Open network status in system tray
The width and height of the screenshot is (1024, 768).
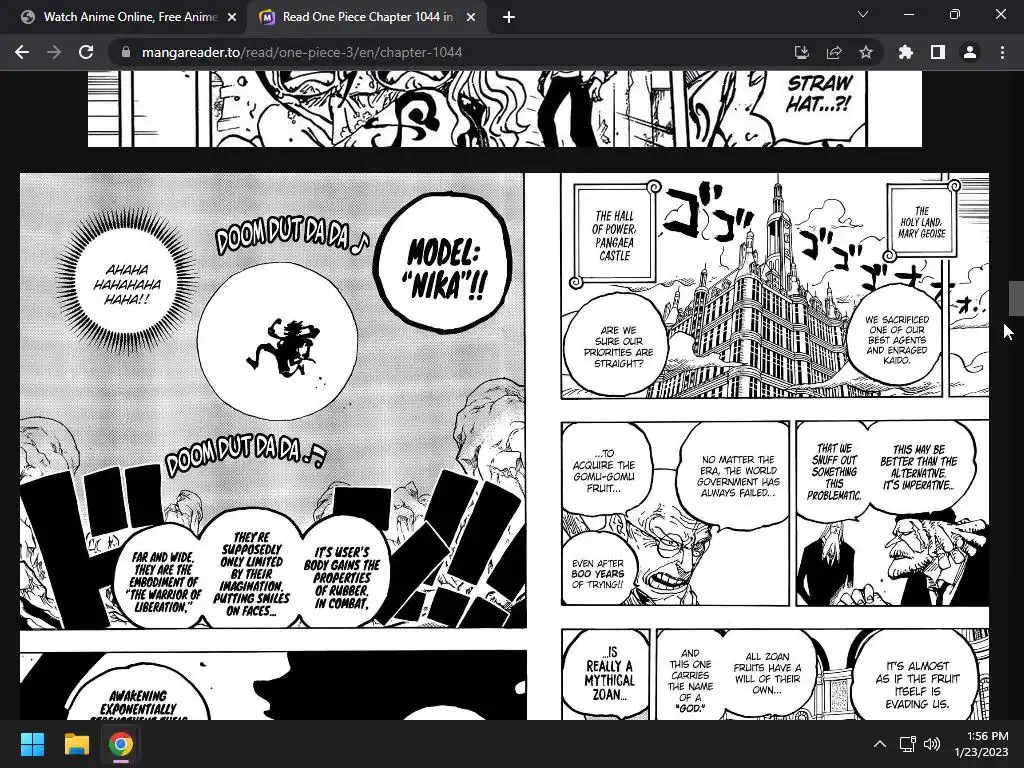coord(908,744)
